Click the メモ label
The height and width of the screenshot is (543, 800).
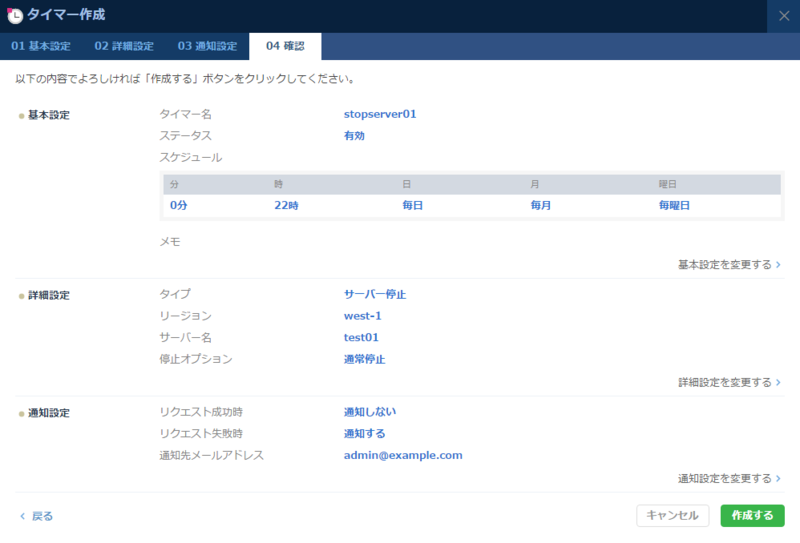pyautogui.click(x=170, y=241)
